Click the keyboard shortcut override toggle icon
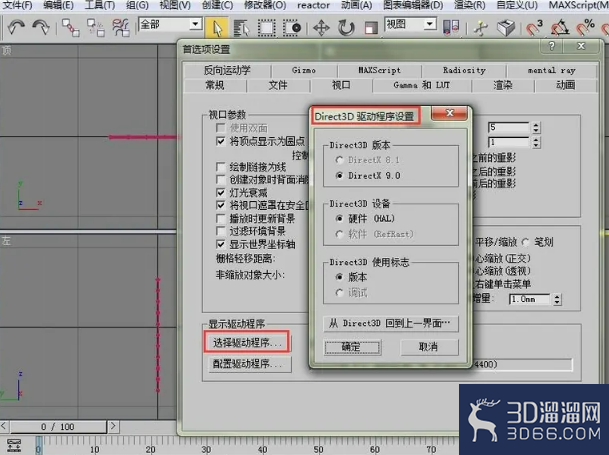This screenshot has height=455, width=609. click(x=506, y=28)
